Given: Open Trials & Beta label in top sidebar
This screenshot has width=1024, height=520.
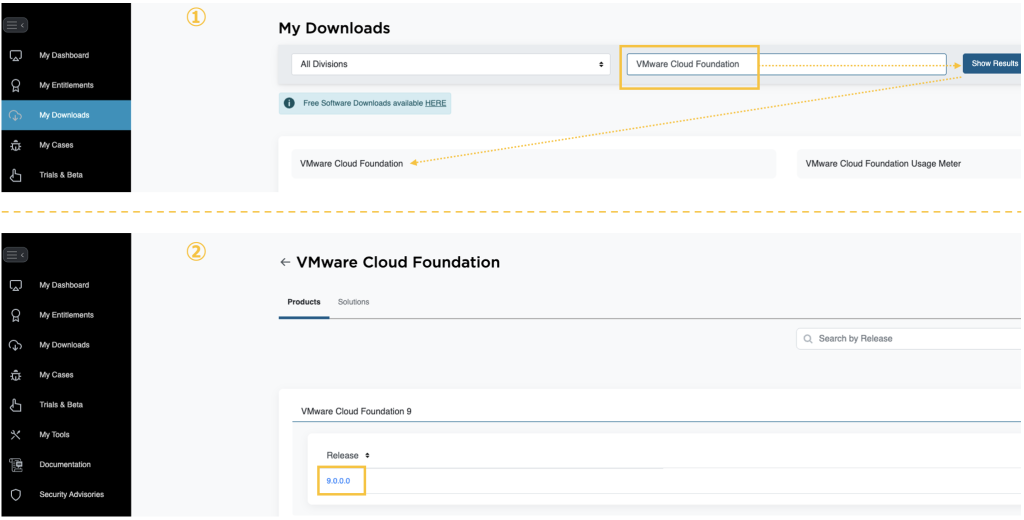Looking at the screenshot, I should coord(61,175).
